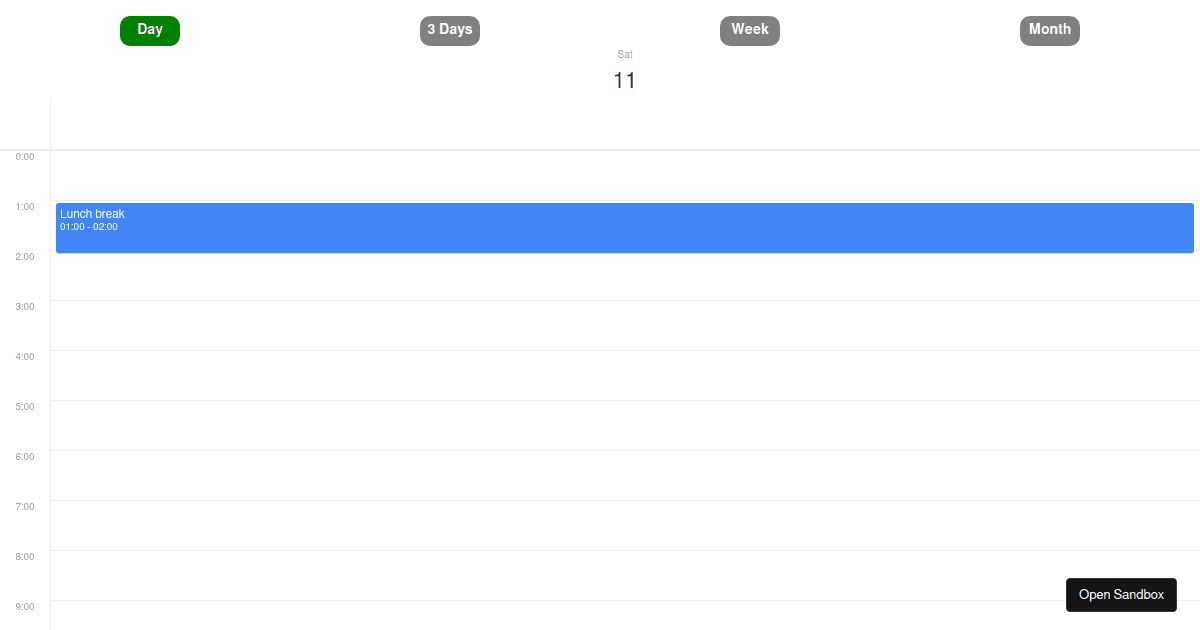The width and height of the screenshot is (1200, 630).
Task: Click the empty 3:00 time slot
Action: click(x=625, y=325)
